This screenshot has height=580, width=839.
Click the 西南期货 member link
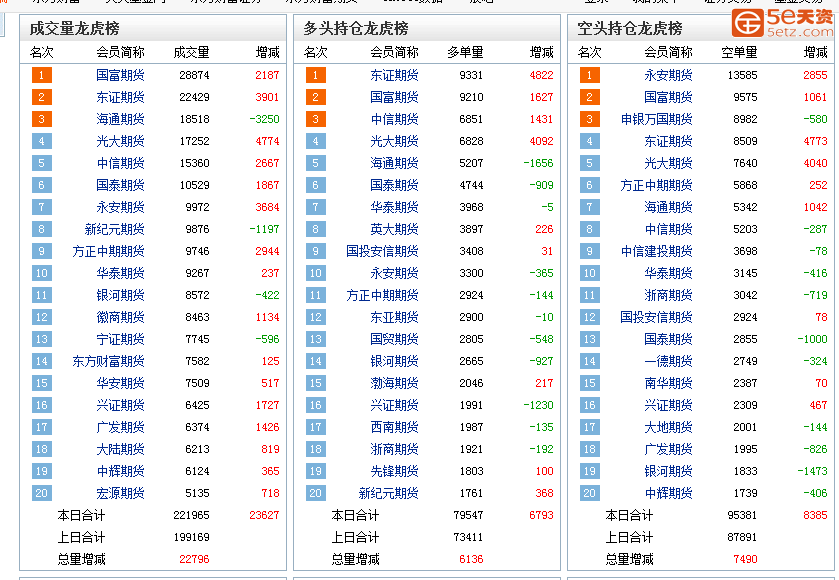(394, 427)
